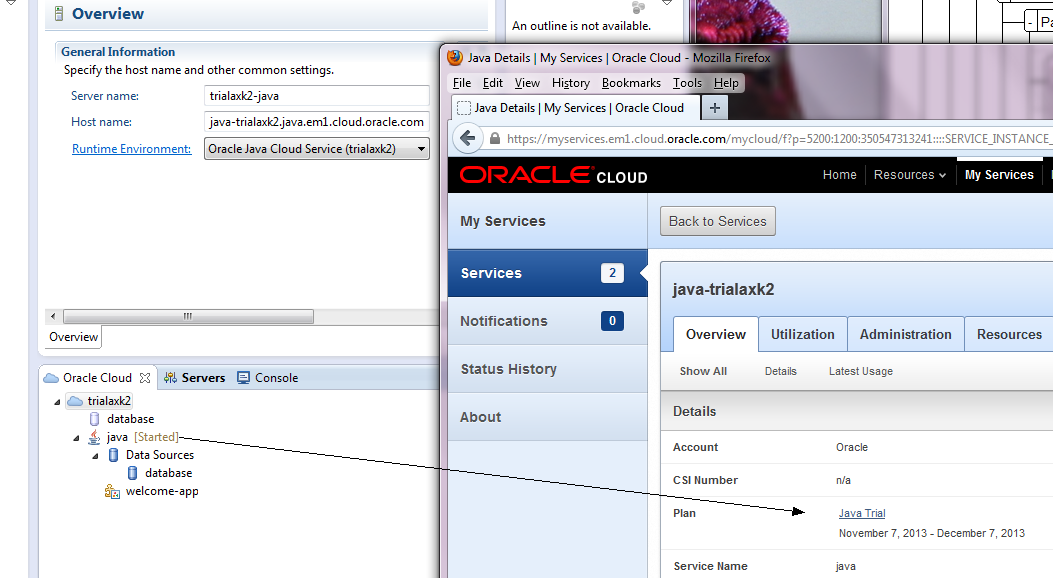The width and height of the screenshot is (1053, 578).
Task: Open Firefox File menu
Action: pos(462,83)
